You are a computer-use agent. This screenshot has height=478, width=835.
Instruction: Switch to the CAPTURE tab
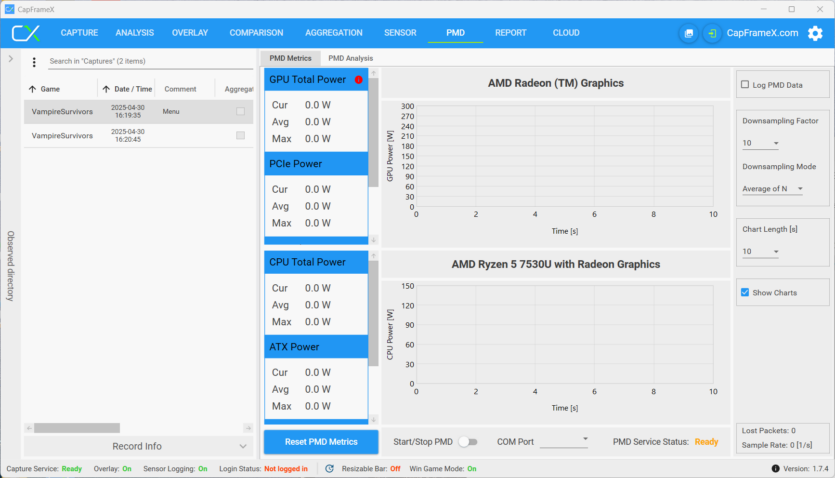point(79,33)
